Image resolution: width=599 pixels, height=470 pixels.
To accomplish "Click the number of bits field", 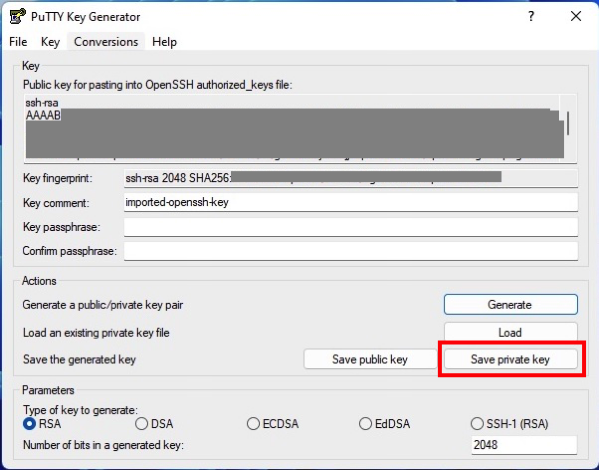I will coord(524,445).
